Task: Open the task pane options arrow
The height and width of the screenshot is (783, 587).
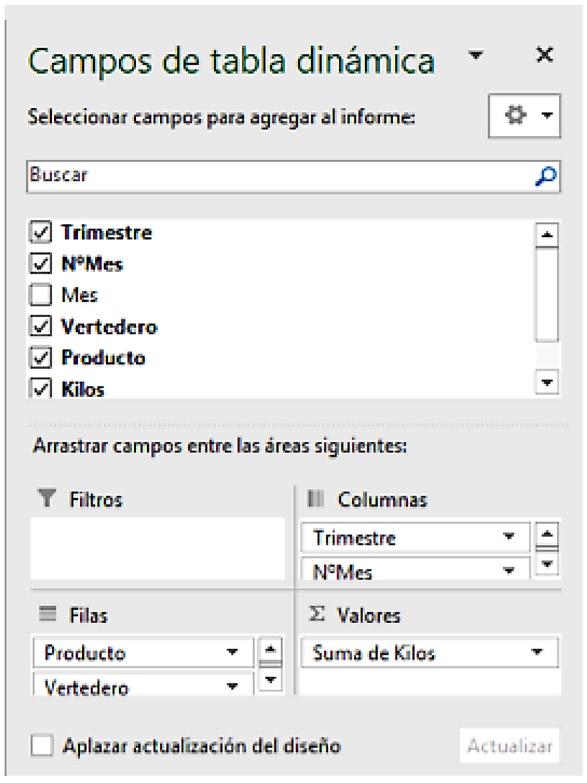Action: [x=476, y=54]
